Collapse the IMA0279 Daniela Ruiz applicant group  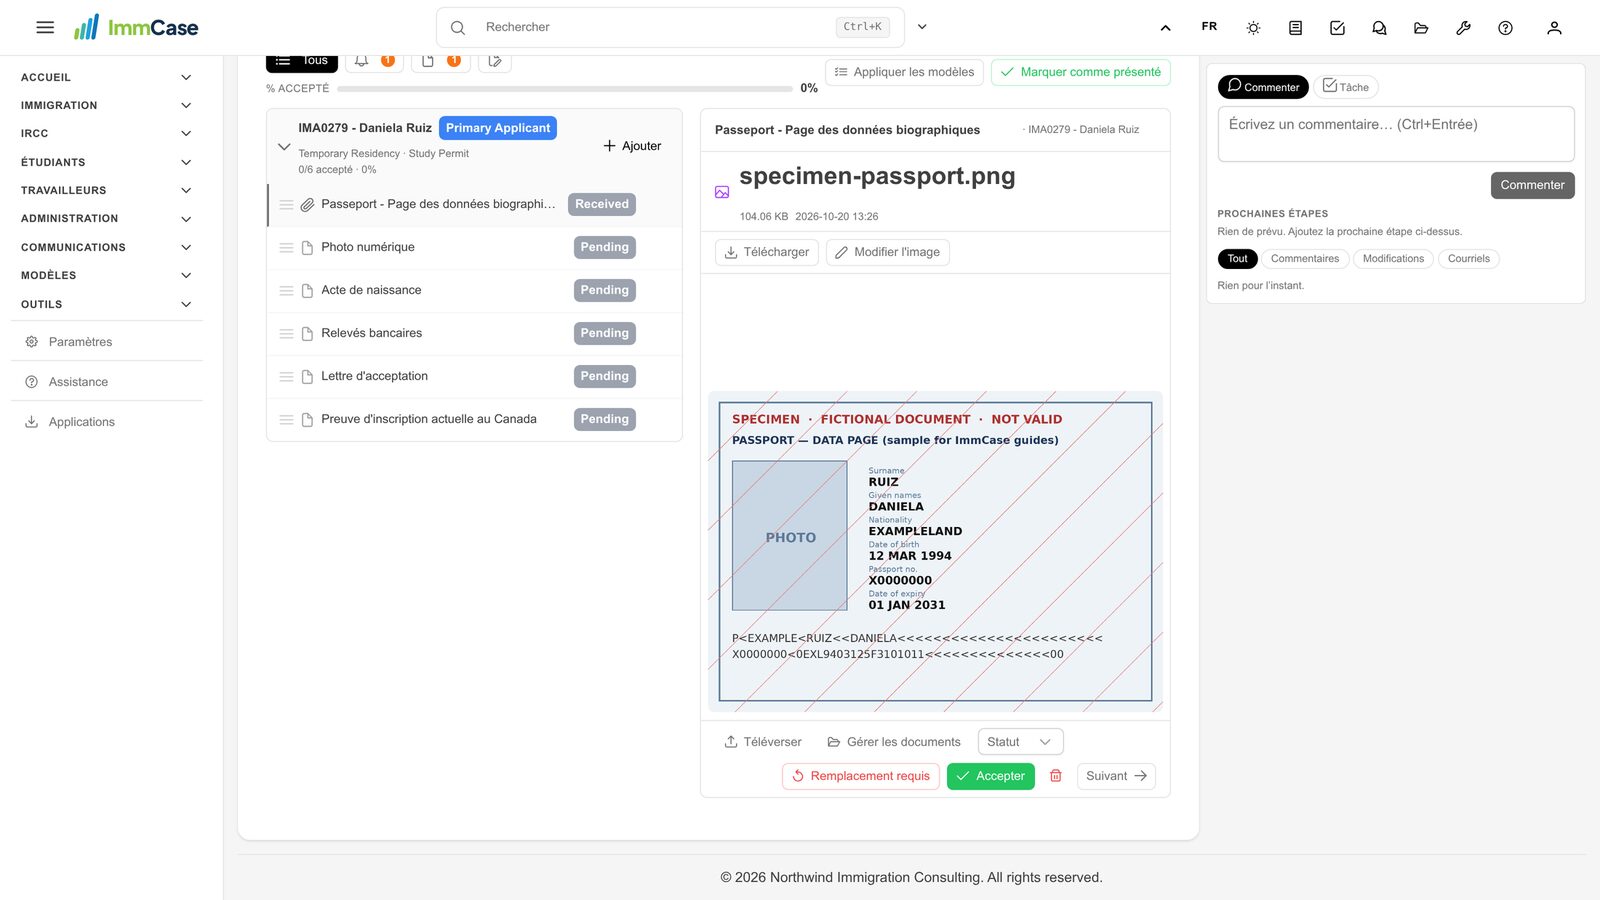coord(284,147)
